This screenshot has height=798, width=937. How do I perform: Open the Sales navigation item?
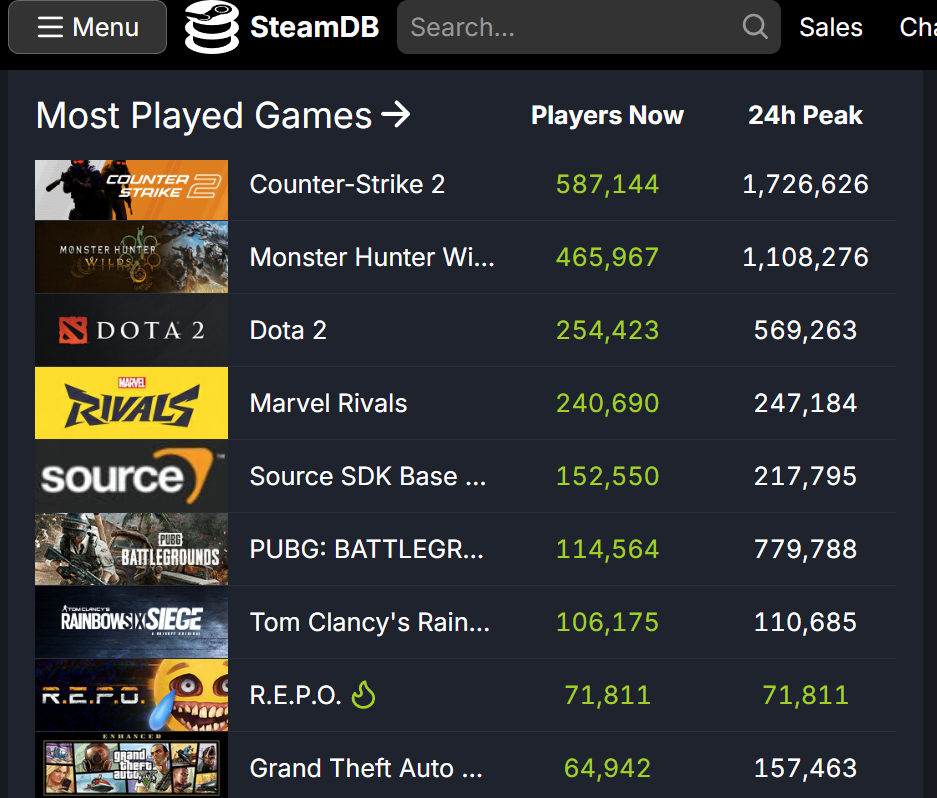tap(831, 27)
